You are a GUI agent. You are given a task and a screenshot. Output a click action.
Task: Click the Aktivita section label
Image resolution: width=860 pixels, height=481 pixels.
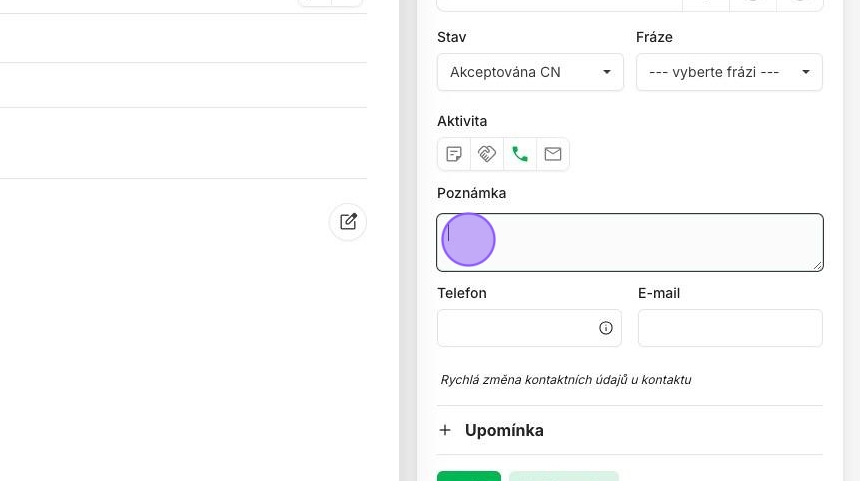point(462,121)
